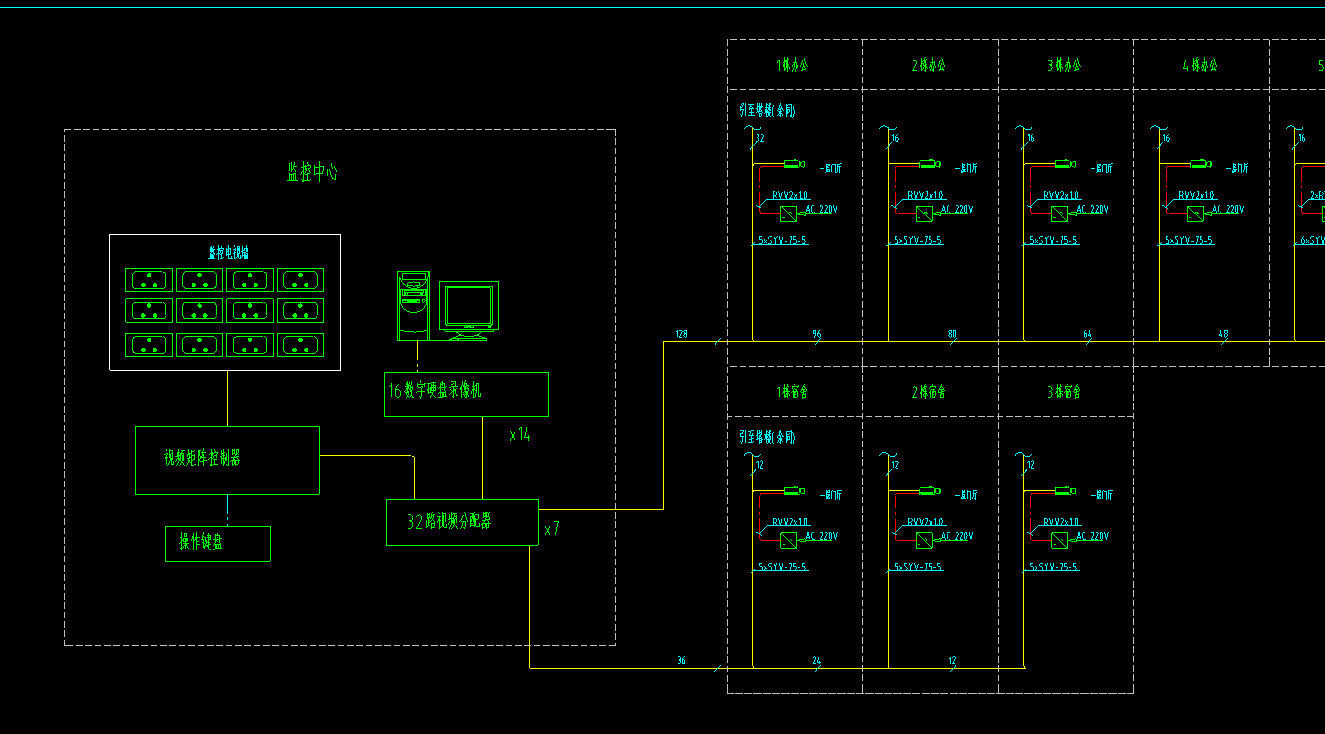Pick the top-left monitor in the 监控电视墙 grid

[x=149, y=280]
